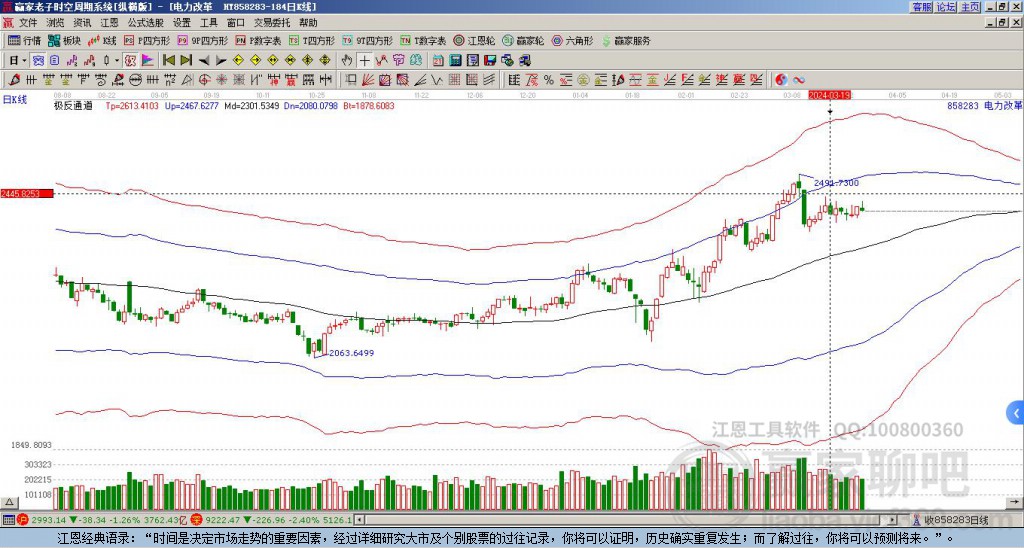This screenshot has width=1024, height=548.
Task: Expand the candlestick chart type dropdown arrow
Action: [117, 61]
